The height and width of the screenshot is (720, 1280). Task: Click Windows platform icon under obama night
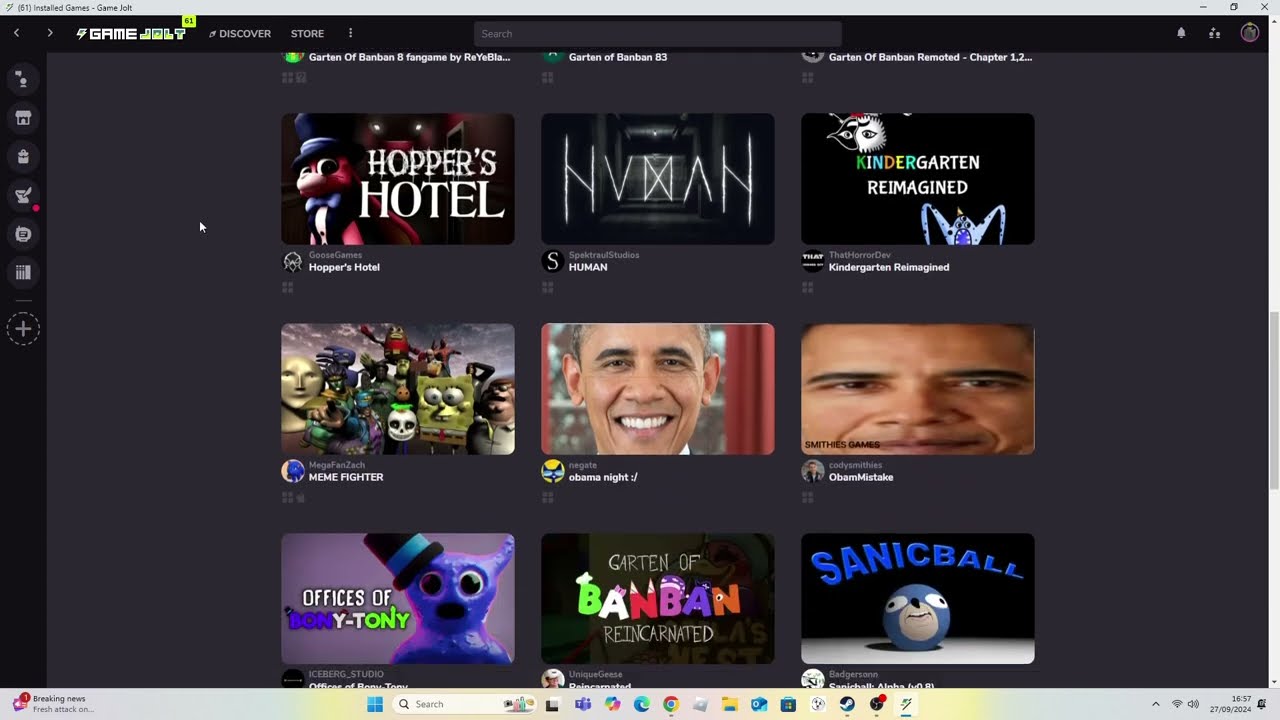[547, 498]
